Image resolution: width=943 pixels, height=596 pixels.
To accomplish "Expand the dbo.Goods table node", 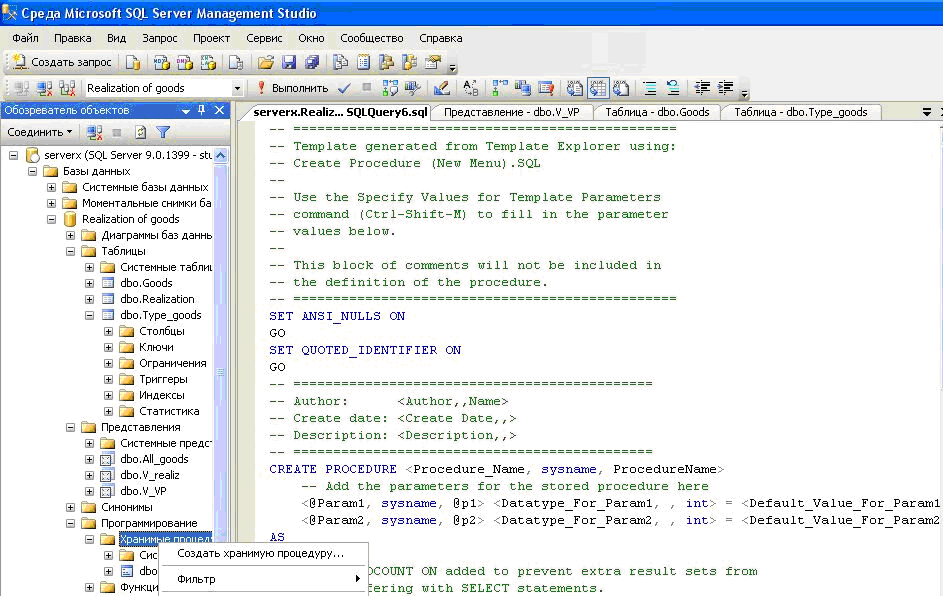I will pyautogui.click(x=90, y=283).
